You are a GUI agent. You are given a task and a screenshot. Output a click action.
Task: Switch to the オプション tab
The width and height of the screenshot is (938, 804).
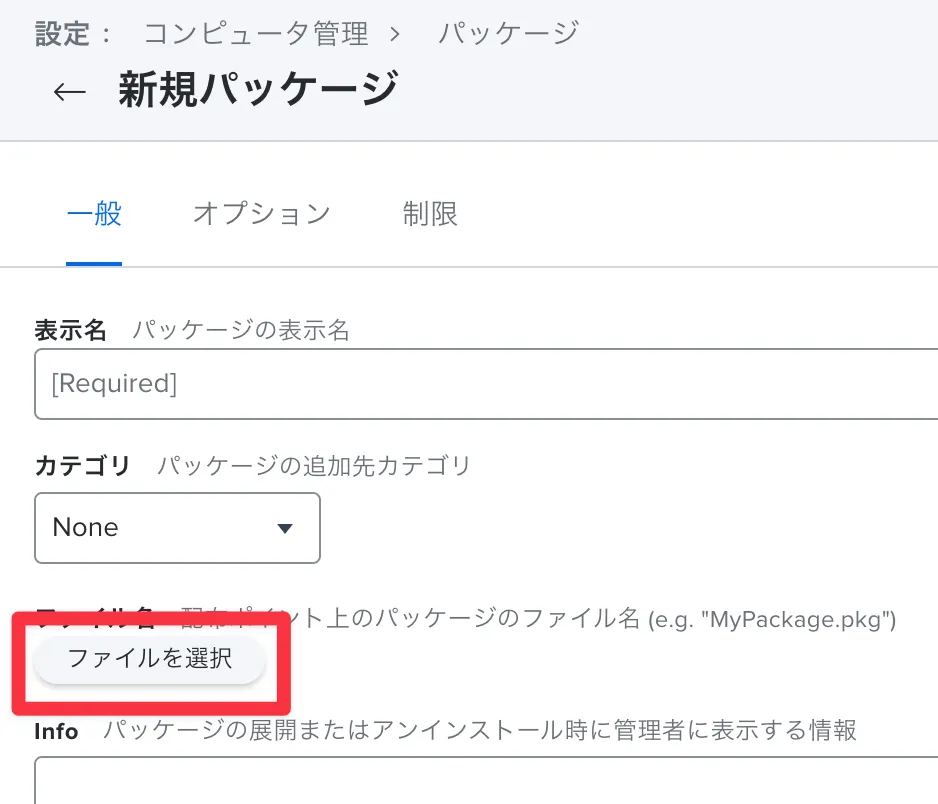(x=261, y=214)
